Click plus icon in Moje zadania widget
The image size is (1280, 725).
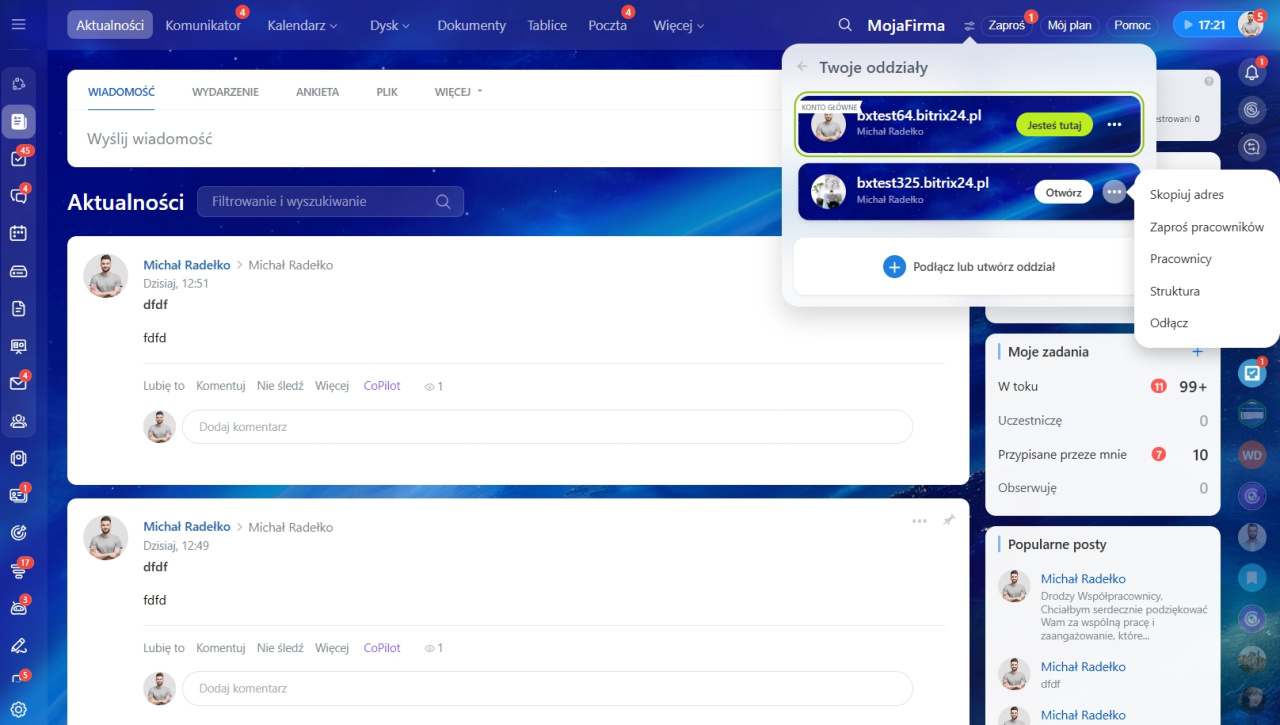coord(1198,352)
